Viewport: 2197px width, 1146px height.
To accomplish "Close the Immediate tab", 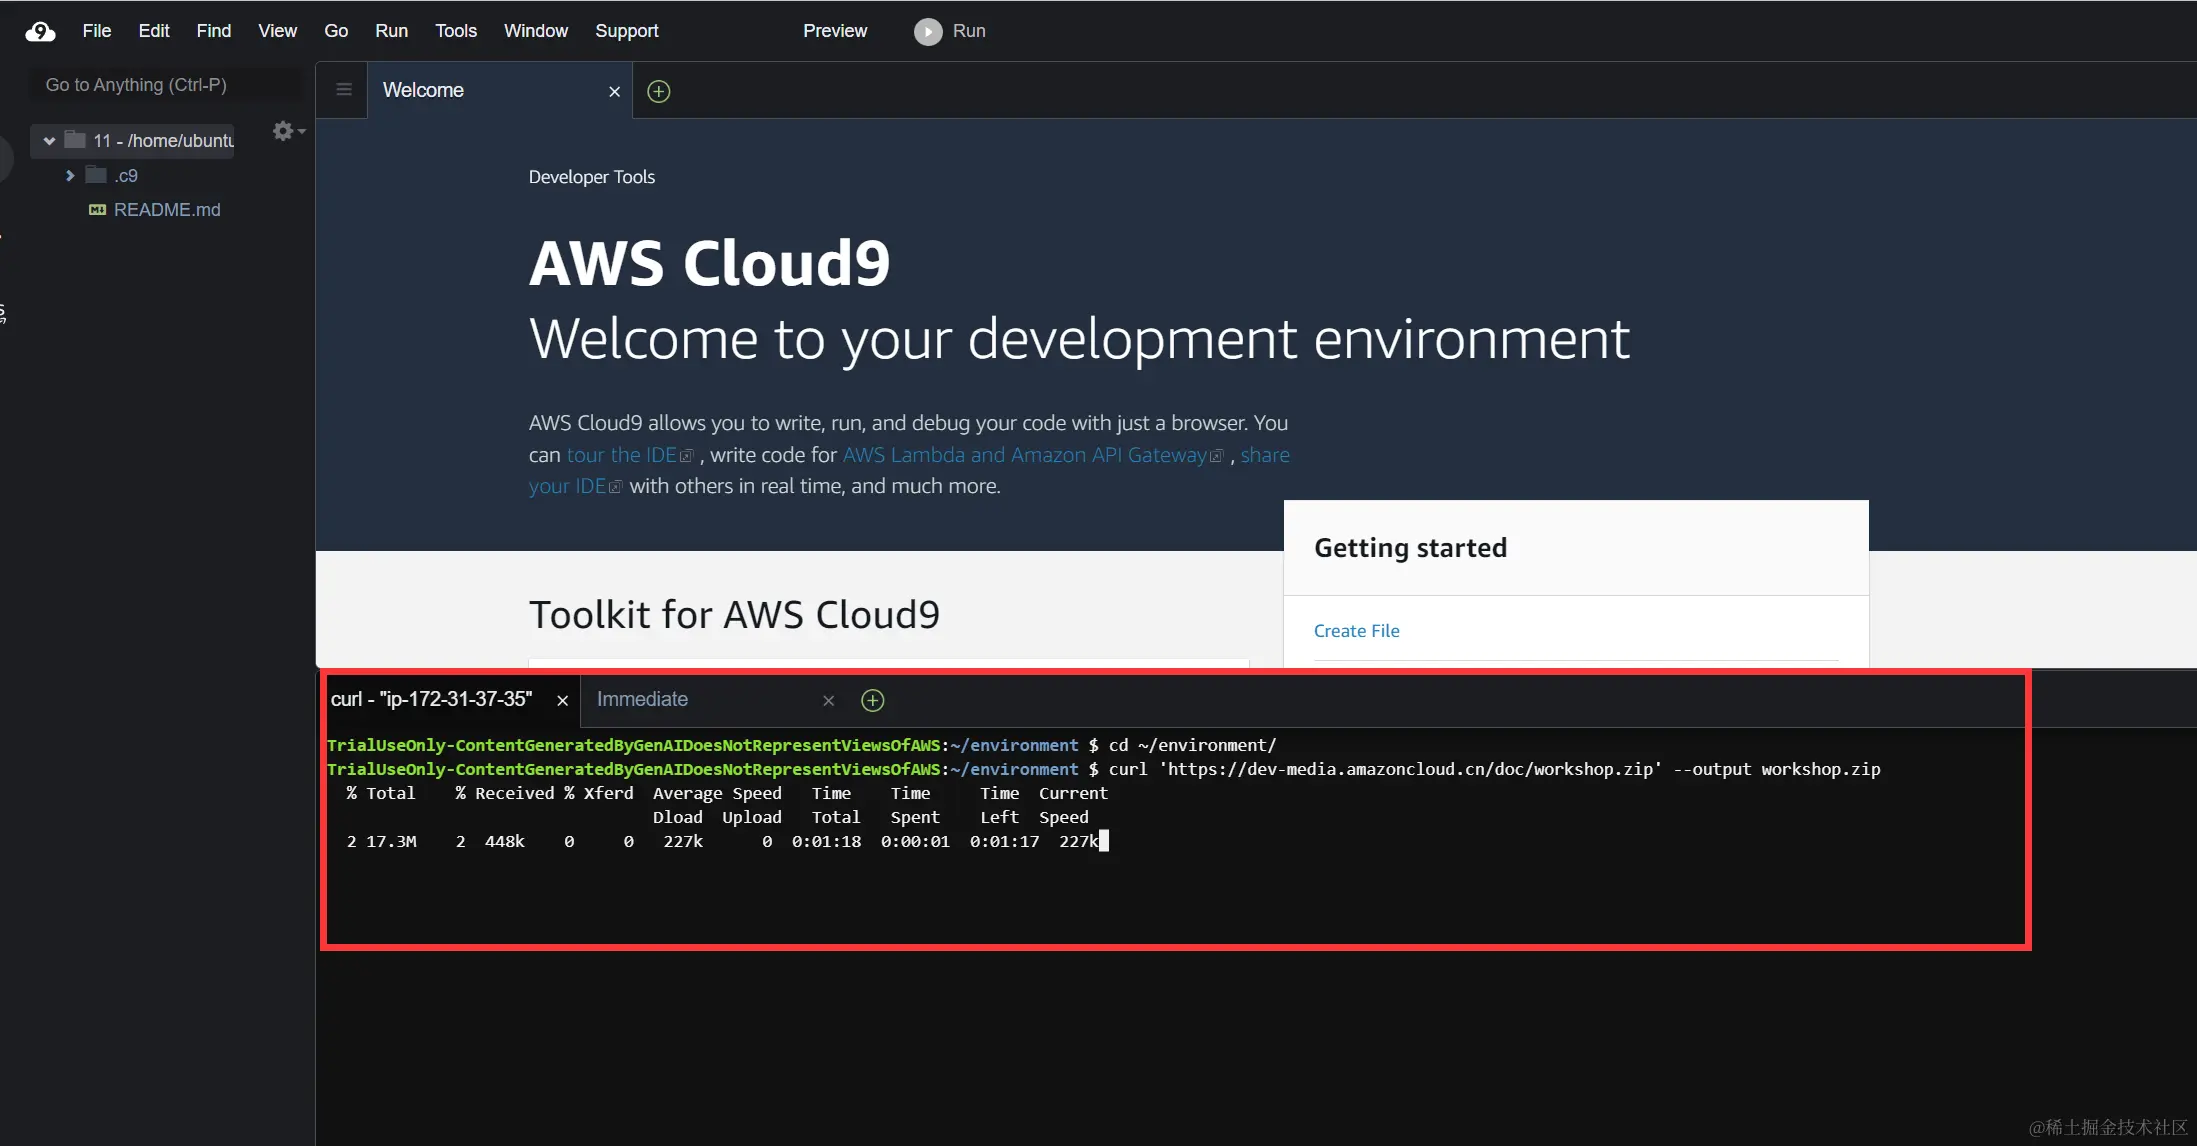I will pos(828,701).
